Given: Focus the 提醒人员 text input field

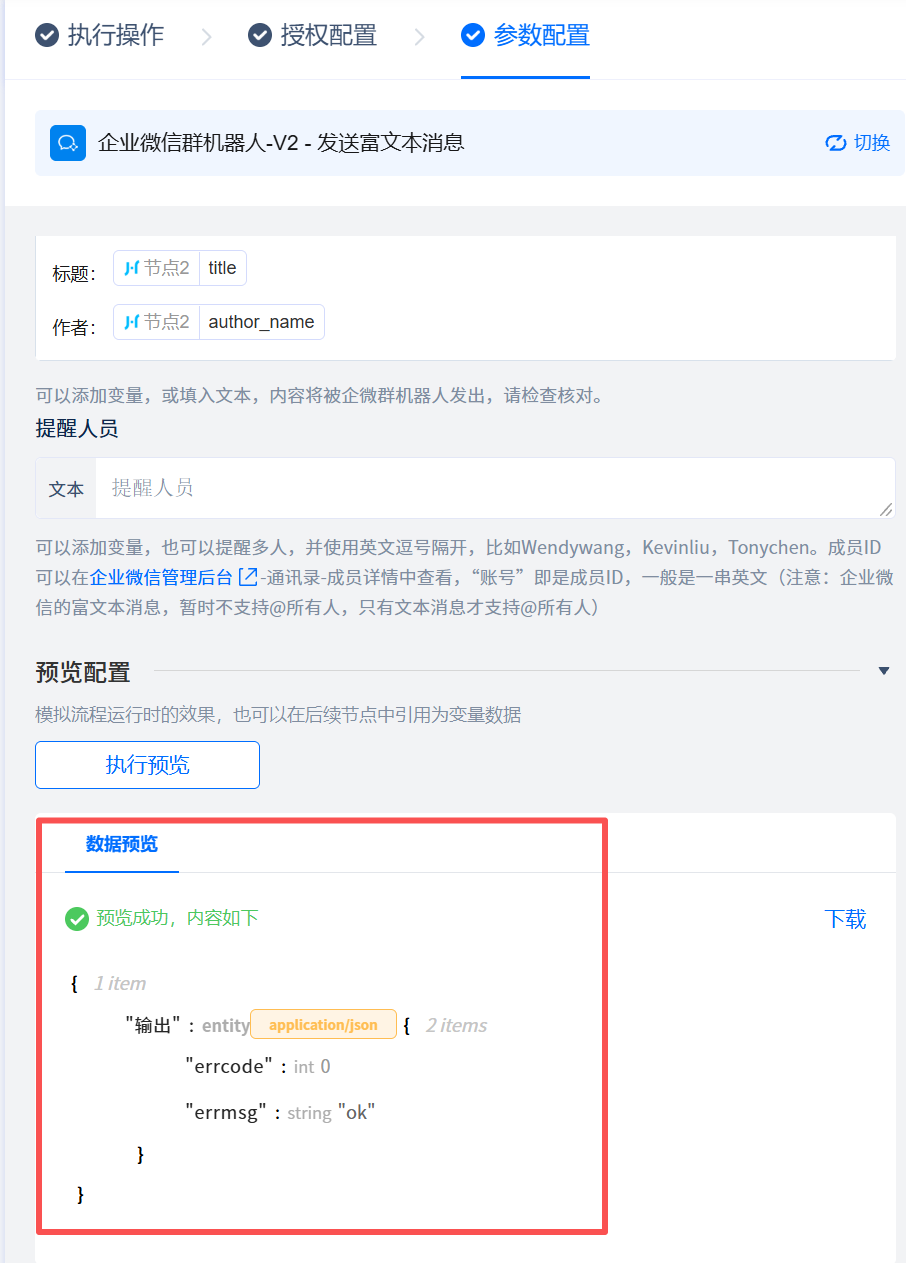Looking at the screenshot, I should (x=495, y=488).
